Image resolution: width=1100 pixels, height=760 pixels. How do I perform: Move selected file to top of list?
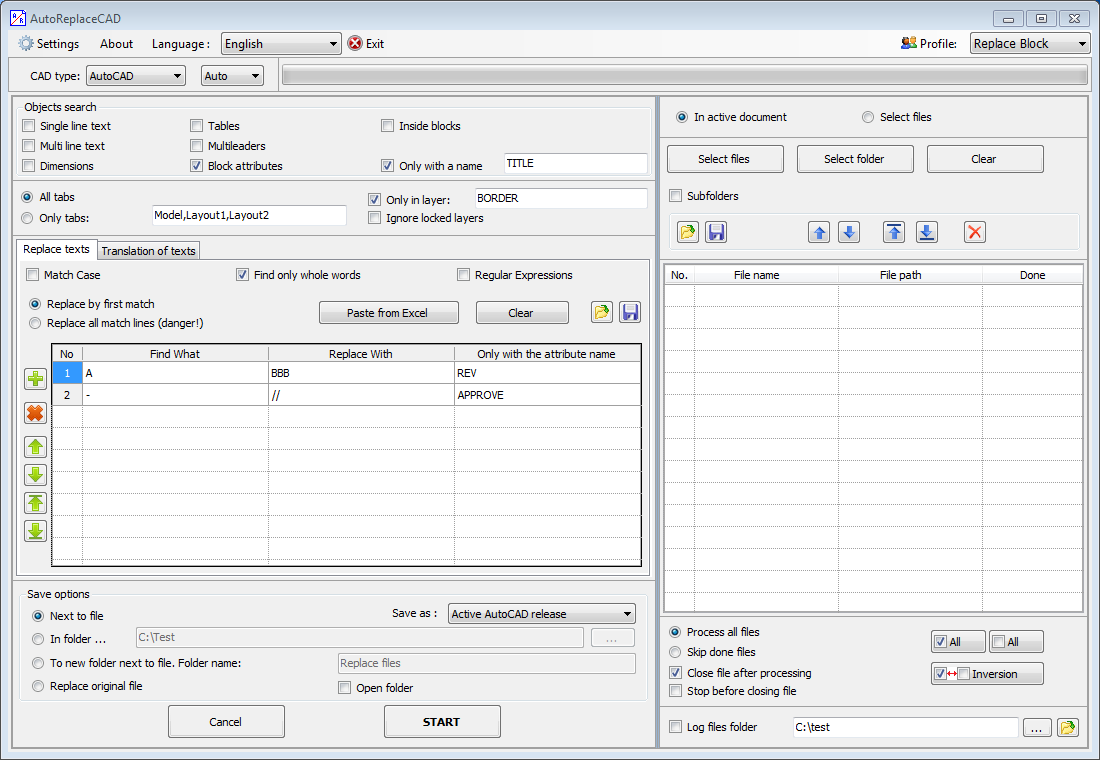point(894,232)
